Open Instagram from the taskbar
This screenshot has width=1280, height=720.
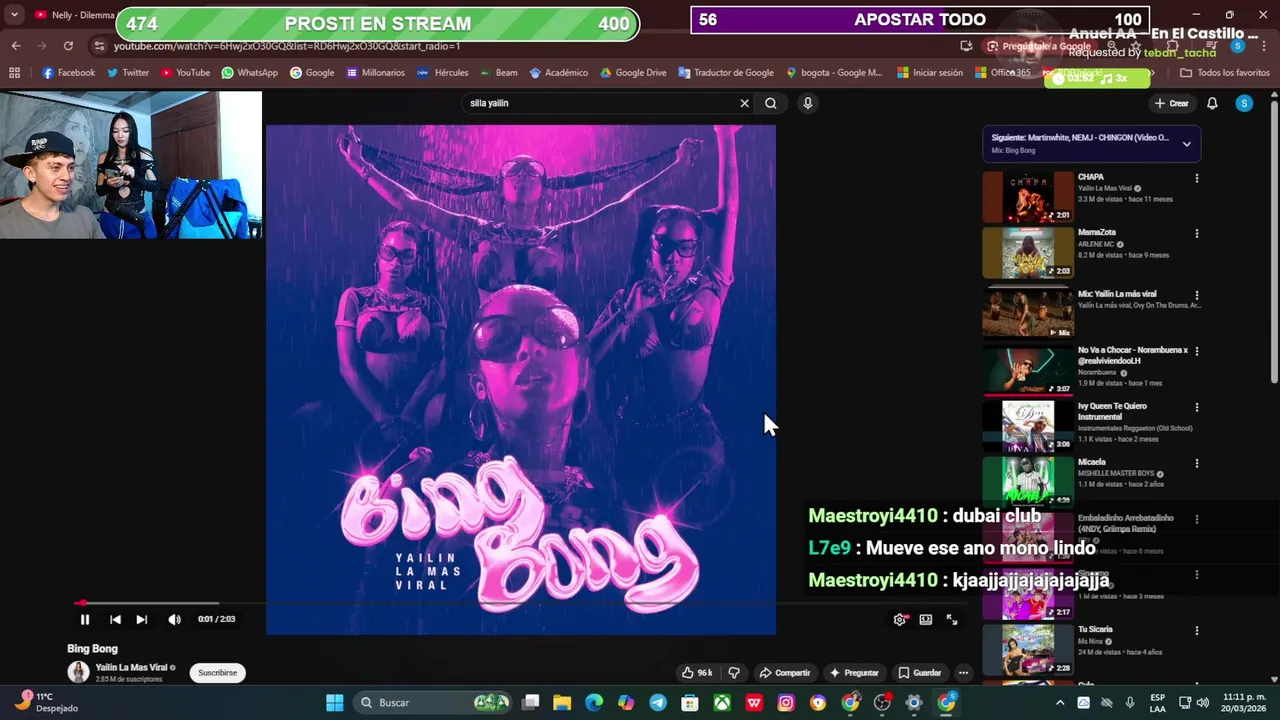click(786, 703)
